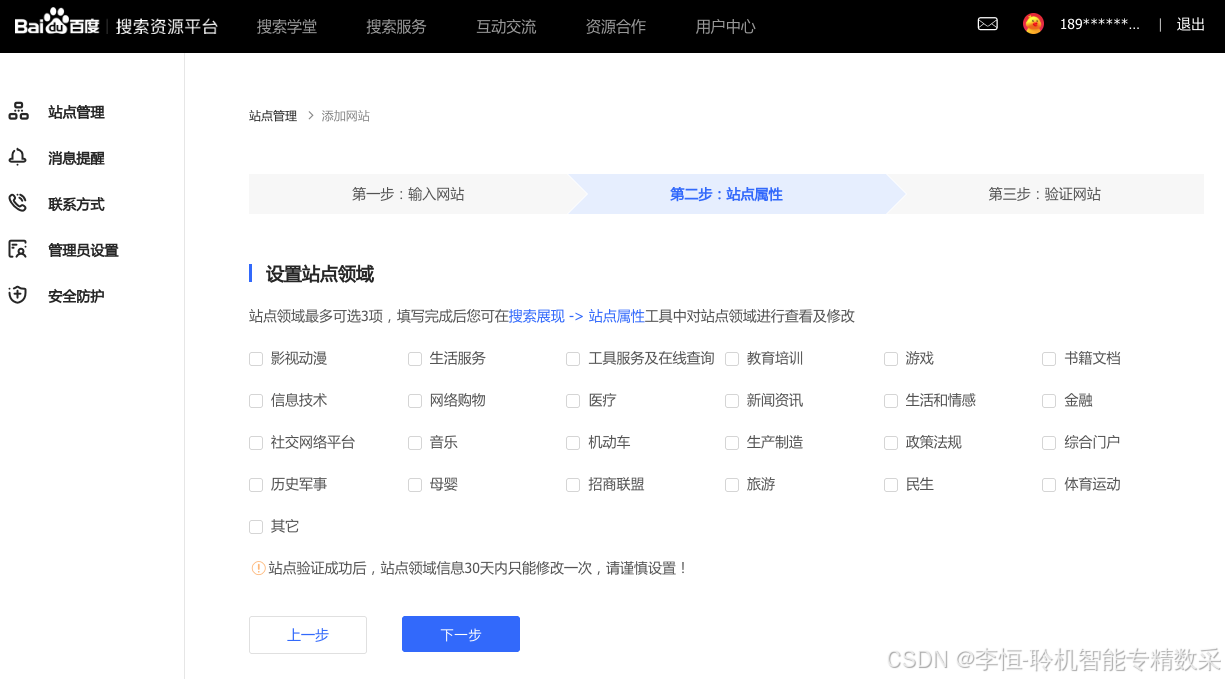Open the 资源合作 top menu
Screen dimensions: 1225x679
(616, 27)
